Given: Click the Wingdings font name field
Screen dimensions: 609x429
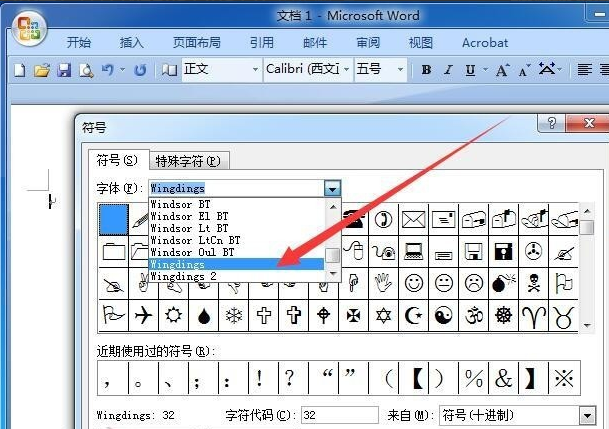Looking at the screenshot, I should 236,189.
